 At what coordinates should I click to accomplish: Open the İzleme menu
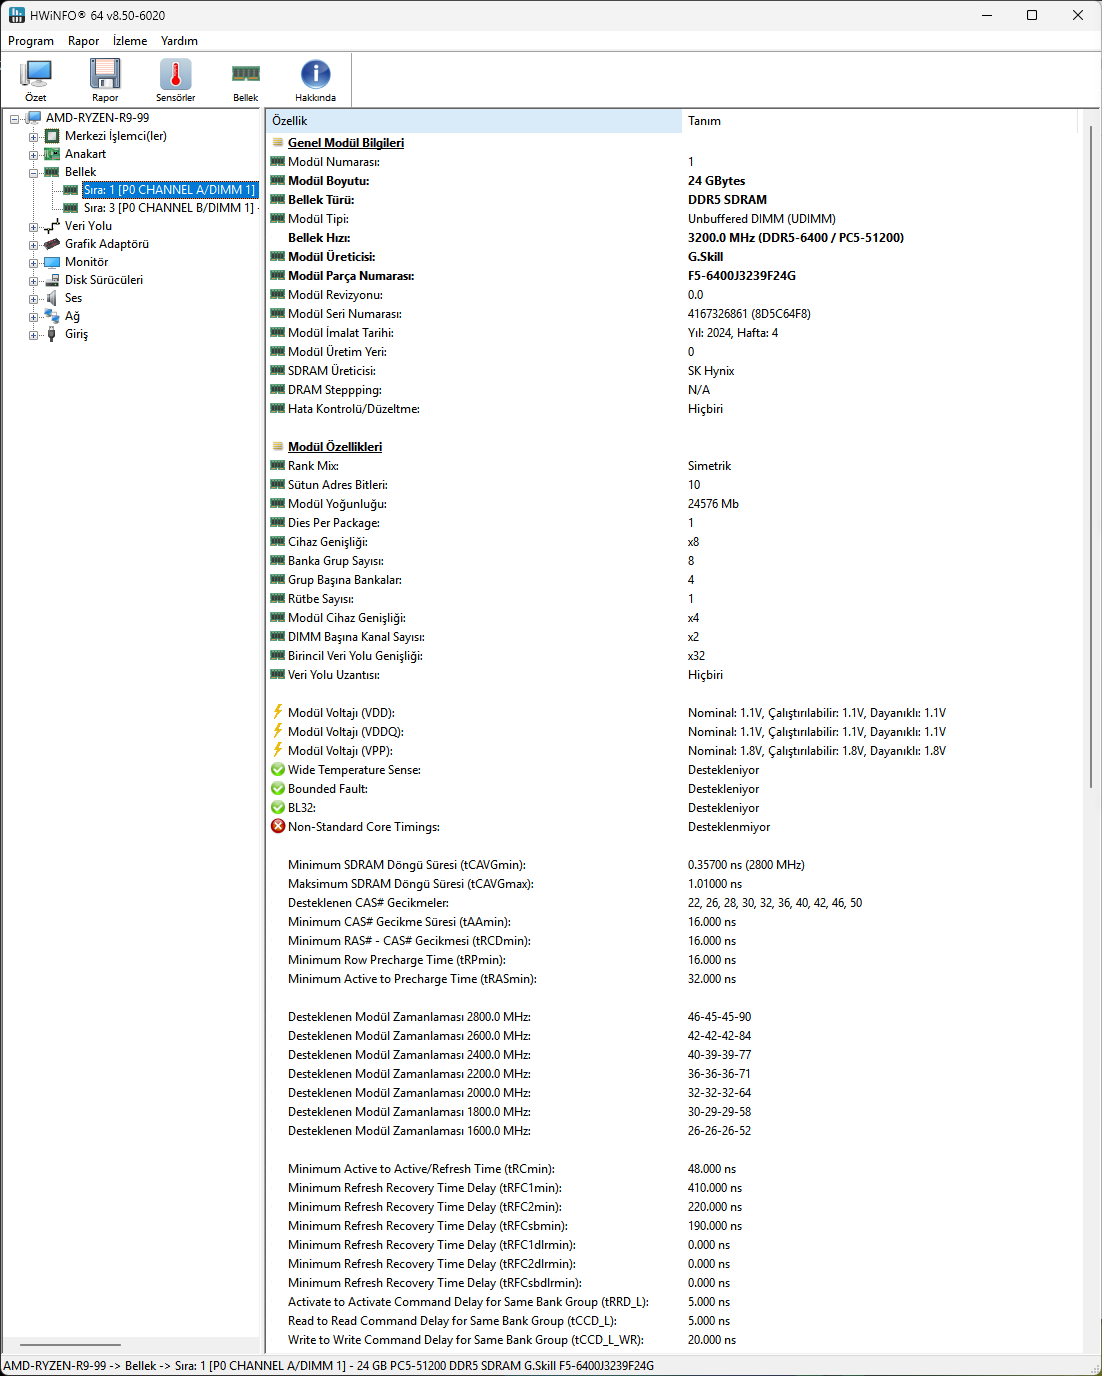pyautogui.click(x=130, y=41)
